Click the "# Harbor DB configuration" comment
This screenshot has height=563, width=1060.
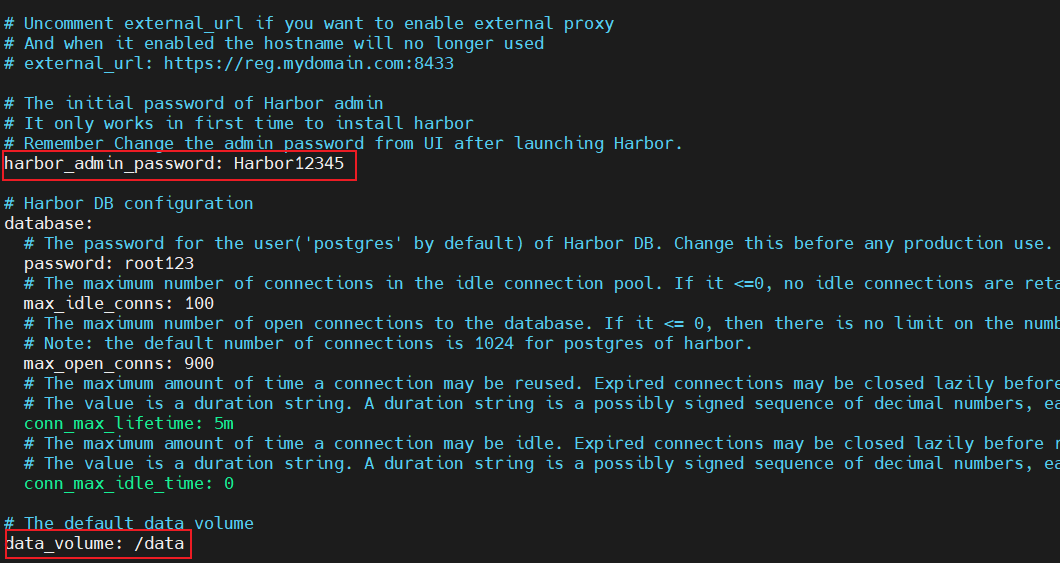[129, 203]
